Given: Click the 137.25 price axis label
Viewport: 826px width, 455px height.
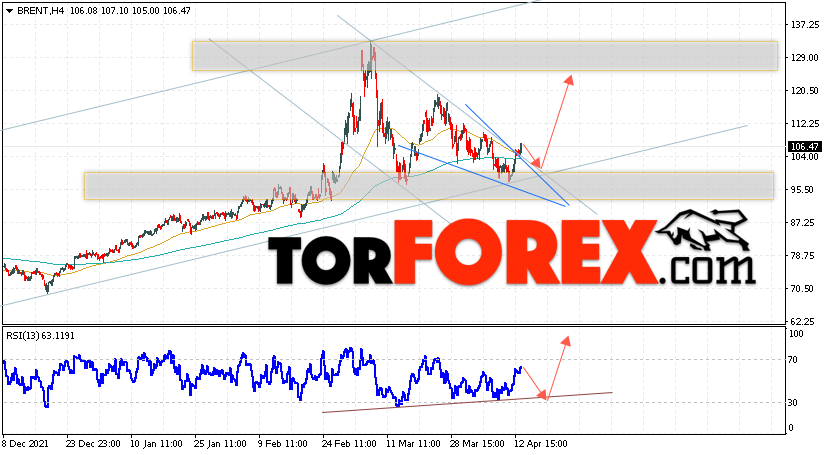Looking at the screenshot, I should (804, 25).
